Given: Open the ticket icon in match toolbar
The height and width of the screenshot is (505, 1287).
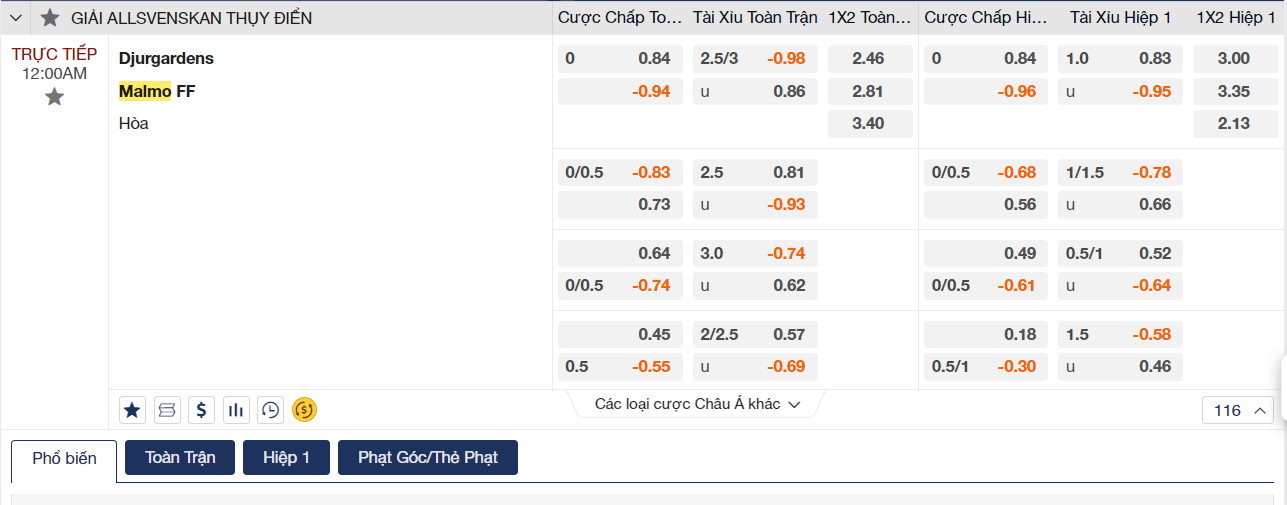Looking at the screenshot, I should 167,409.
